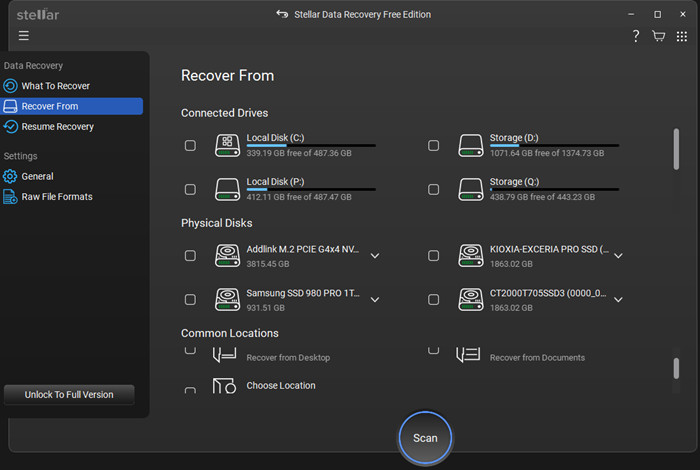
Task: Click the Raw File Formats document icon
Action: (x=10, y=197)
